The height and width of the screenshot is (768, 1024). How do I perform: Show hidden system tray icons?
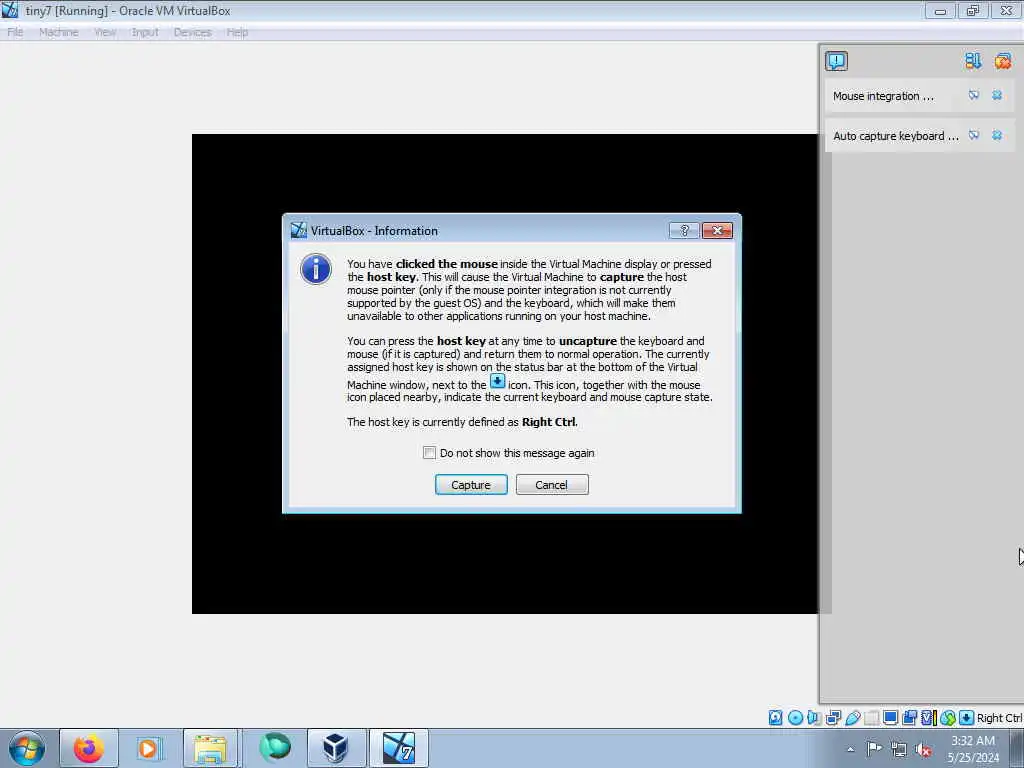coord(850,749)
